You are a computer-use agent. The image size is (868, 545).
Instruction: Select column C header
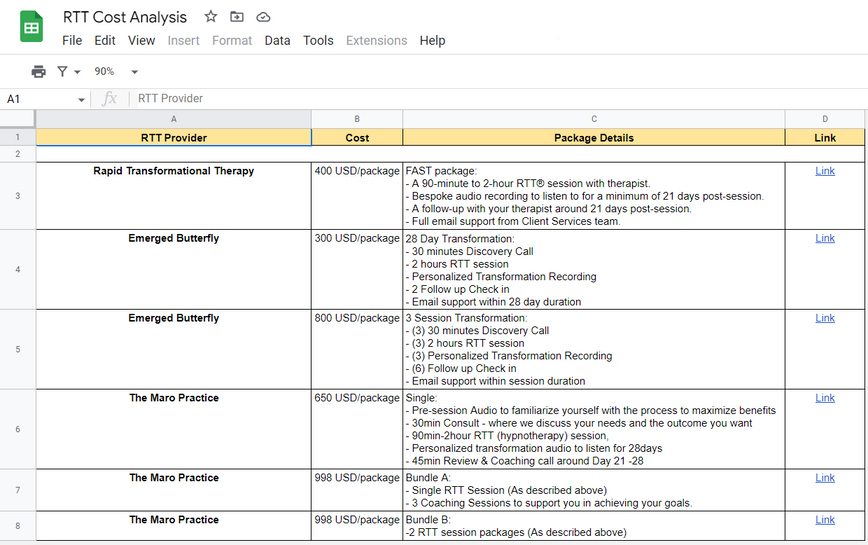(x=593, y=119)
